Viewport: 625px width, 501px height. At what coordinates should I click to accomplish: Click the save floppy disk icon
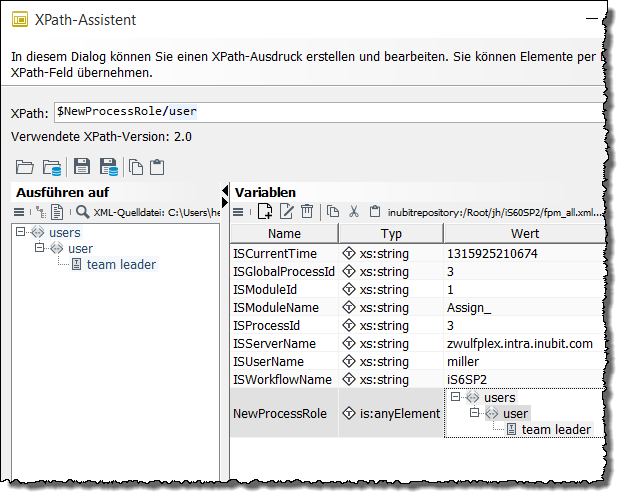tap(82, 167)
